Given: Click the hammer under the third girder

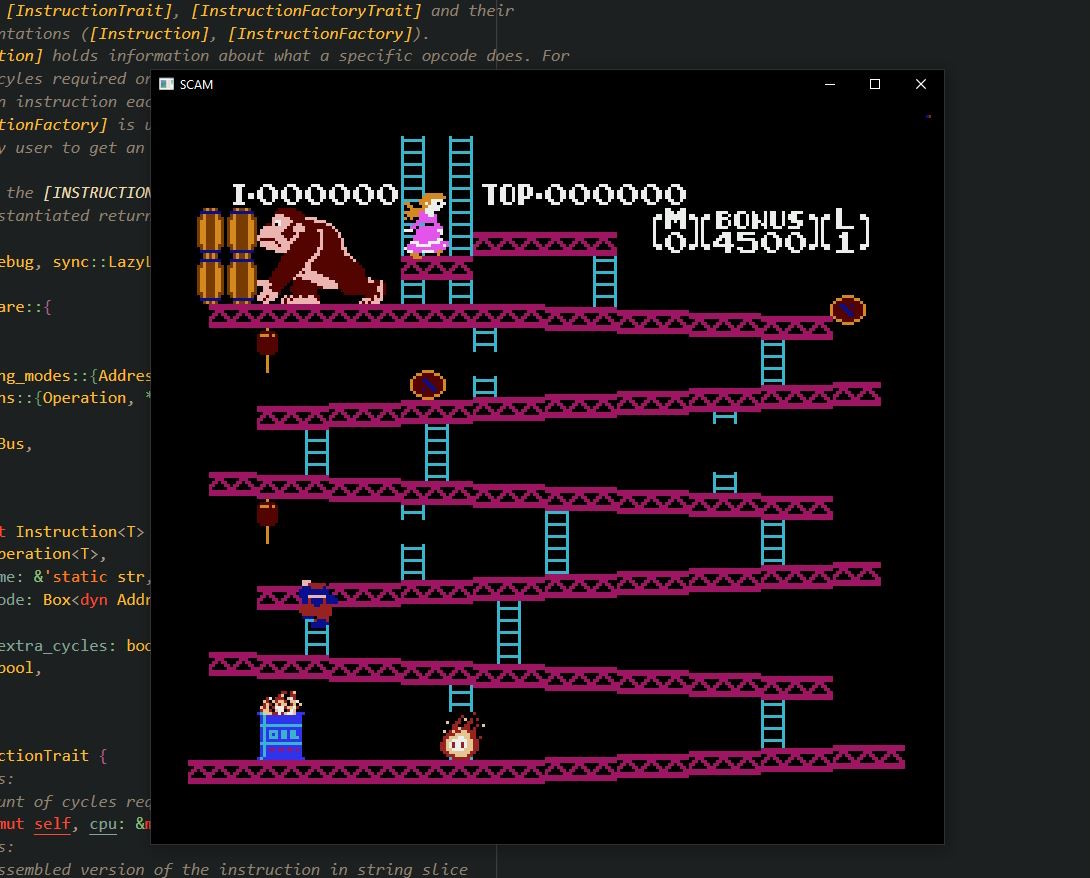Looking at the screenshot, I should click(267, 521).
